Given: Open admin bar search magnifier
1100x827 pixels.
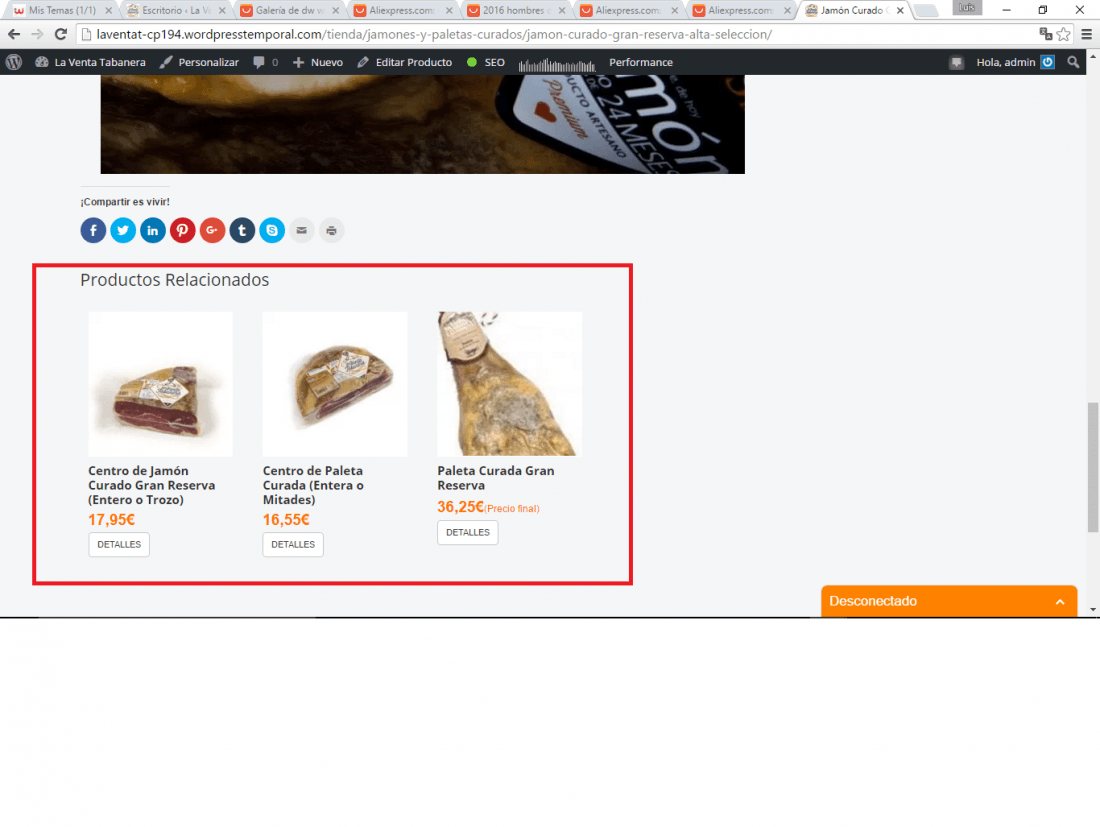Looking at the screenshot, I should click(1073, 62).
